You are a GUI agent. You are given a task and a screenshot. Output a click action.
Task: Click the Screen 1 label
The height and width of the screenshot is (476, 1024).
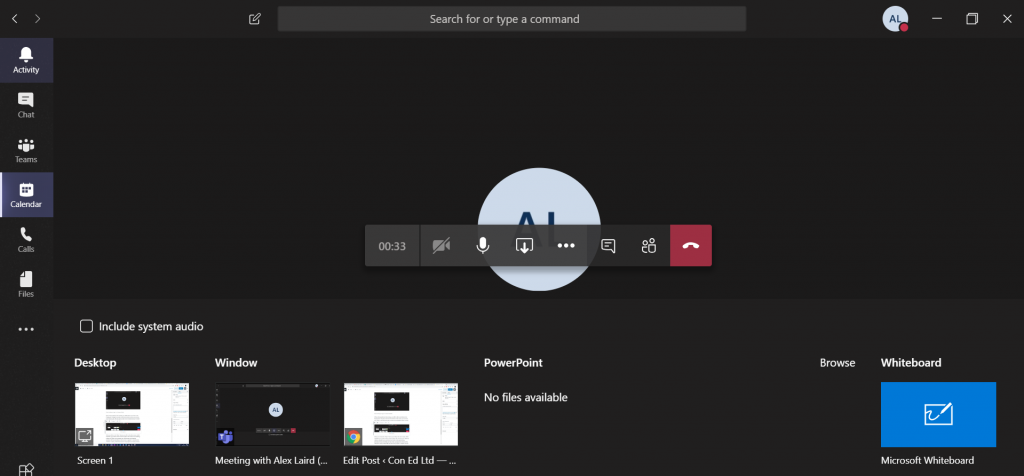(95, 460)
